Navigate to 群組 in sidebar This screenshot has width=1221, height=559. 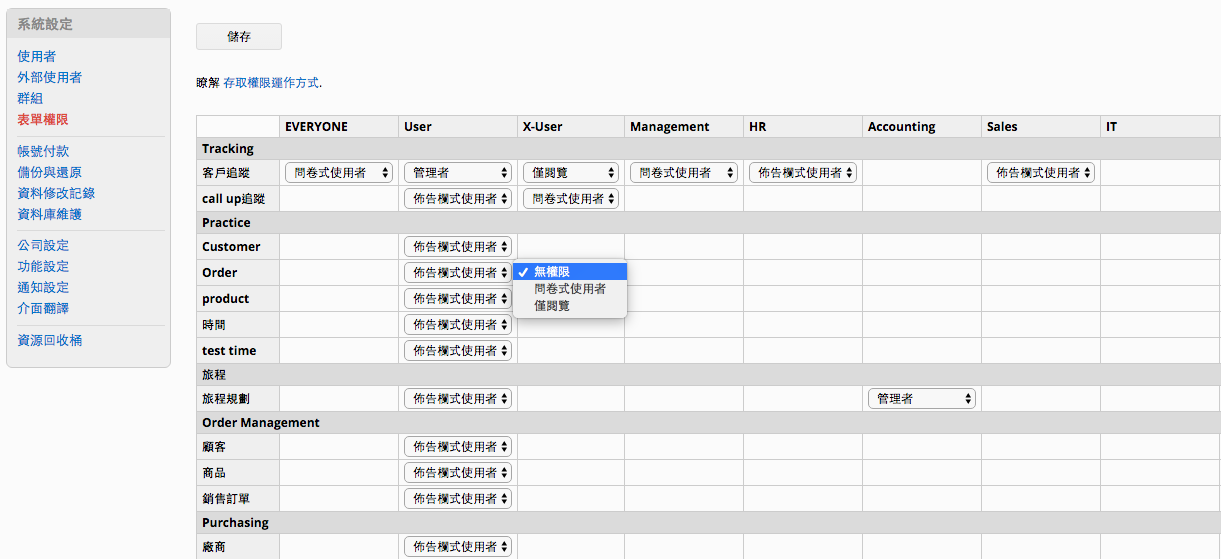pyautogui.click(x=30, y=99)
